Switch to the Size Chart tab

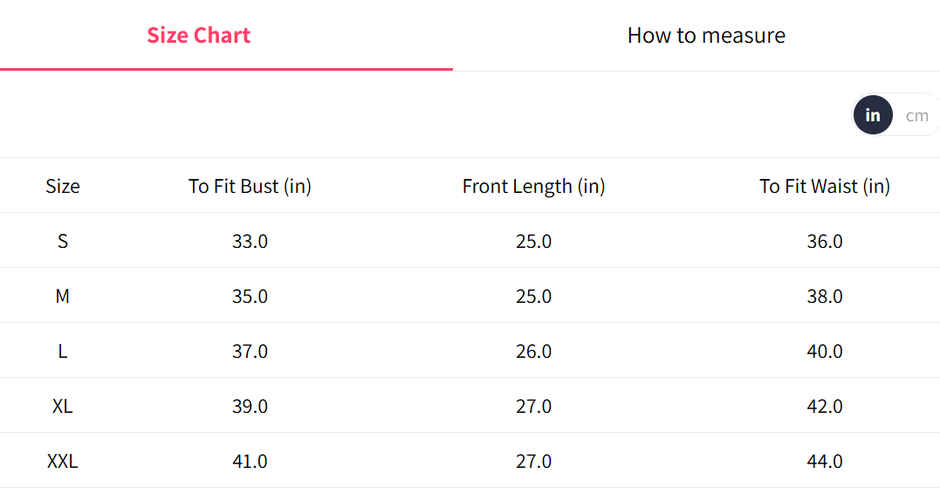coord(198,36)
